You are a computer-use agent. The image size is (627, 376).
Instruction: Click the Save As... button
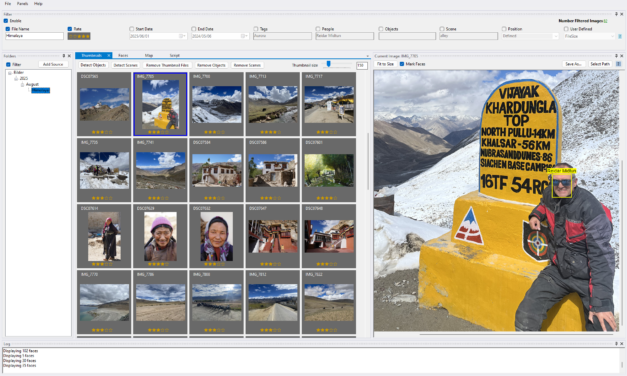pyautogui.click(x=573, y=64)
